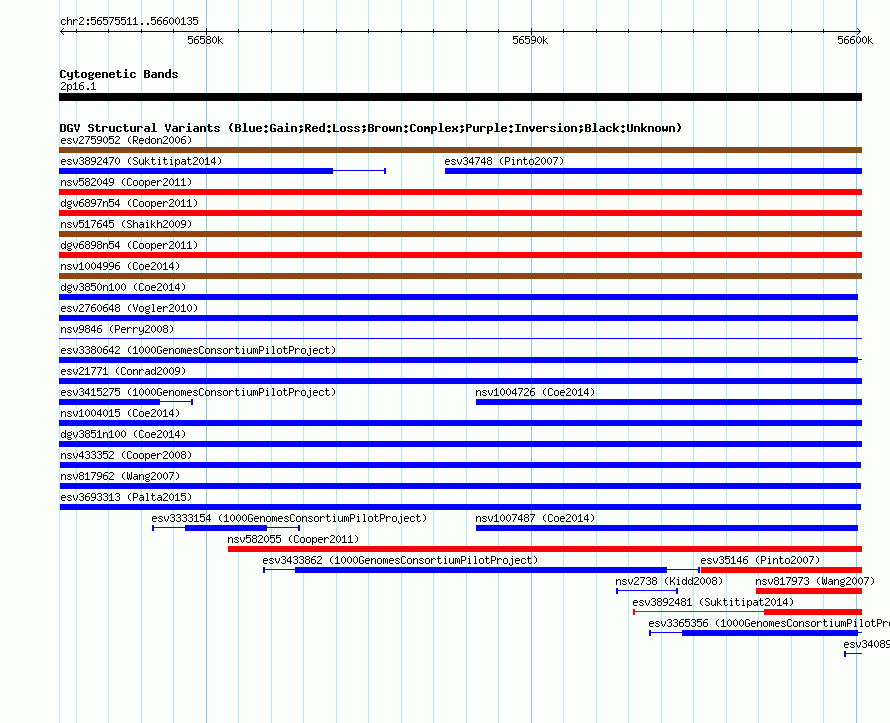Click esv3892481 (Suktitipat2014) label
The width and height of the screenshot is (890, 723).
click(x=713, y=602)
